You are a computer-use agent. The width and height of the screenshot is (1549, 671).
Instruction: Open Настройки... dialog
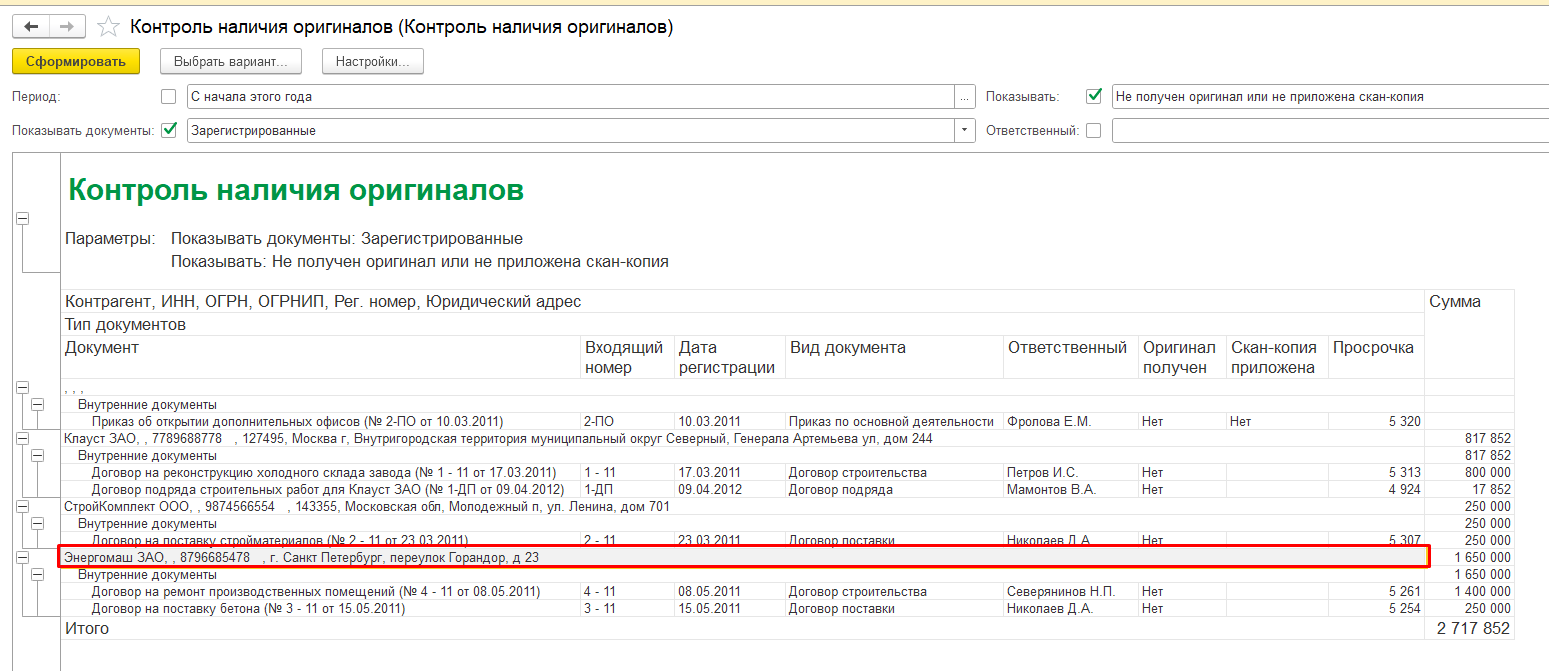(373, 61)
